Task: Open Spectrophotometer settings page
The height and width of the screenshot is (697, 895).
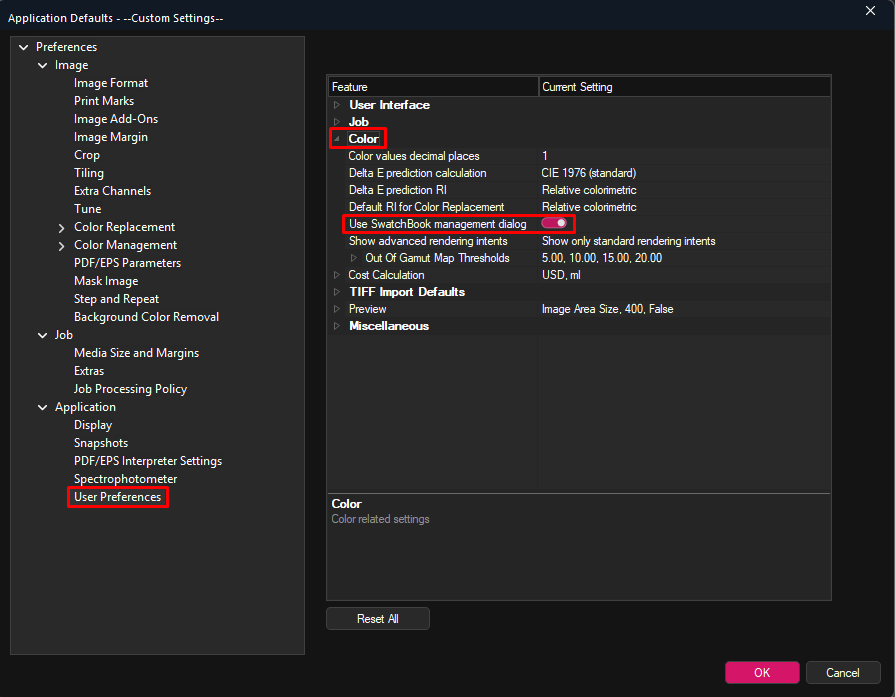Action: [126, 479]
